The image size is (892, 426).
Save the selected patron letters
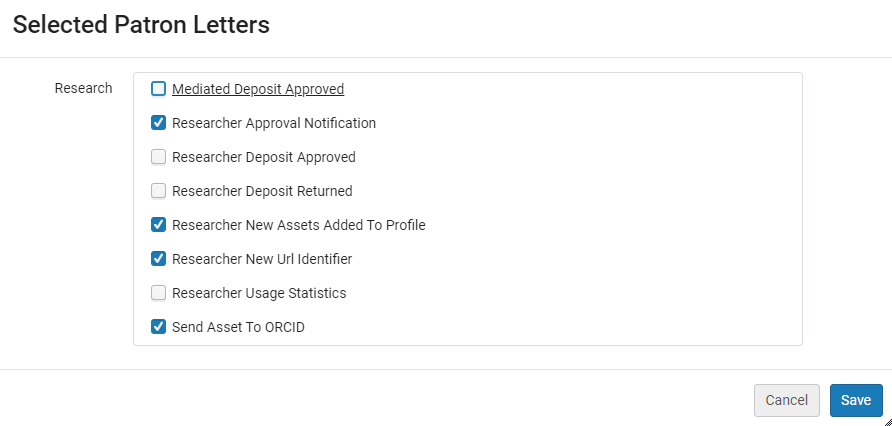coord(856,400)
